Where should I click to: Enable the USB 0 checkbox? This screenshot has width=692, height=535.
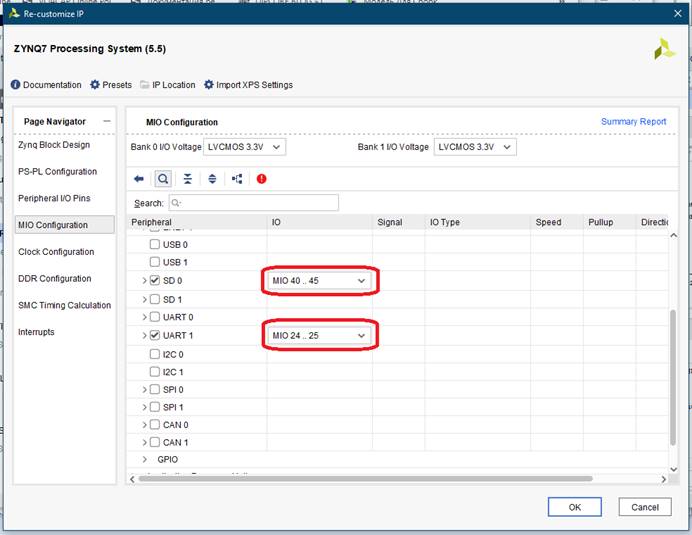click(x=155, y=244)
